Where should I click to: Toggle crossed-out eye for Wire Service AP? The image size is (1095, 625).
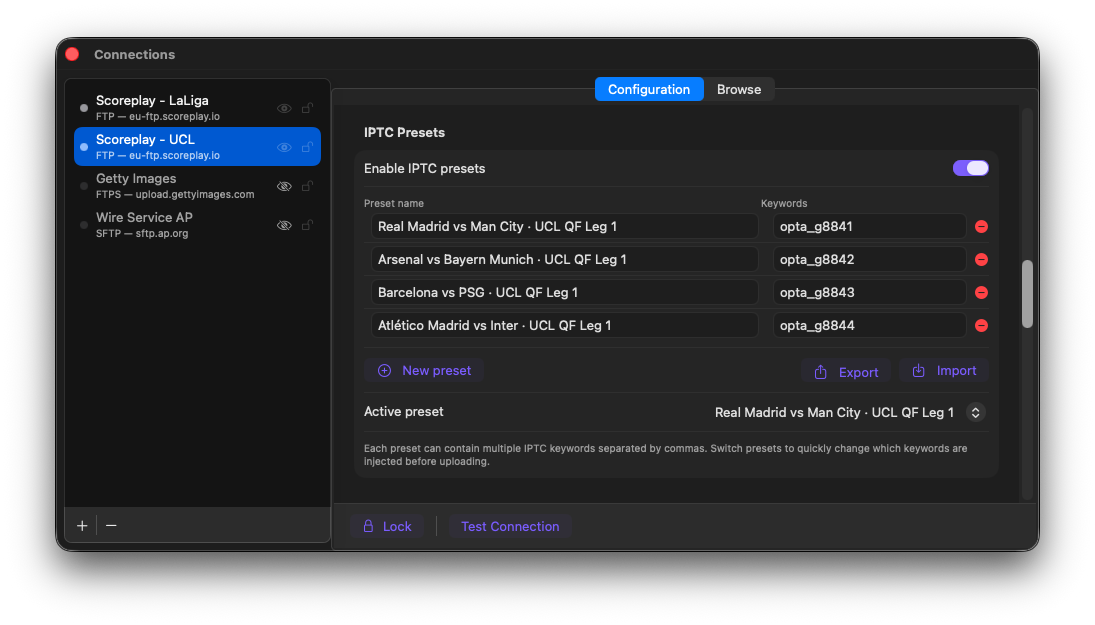click(x=284, y=226)
